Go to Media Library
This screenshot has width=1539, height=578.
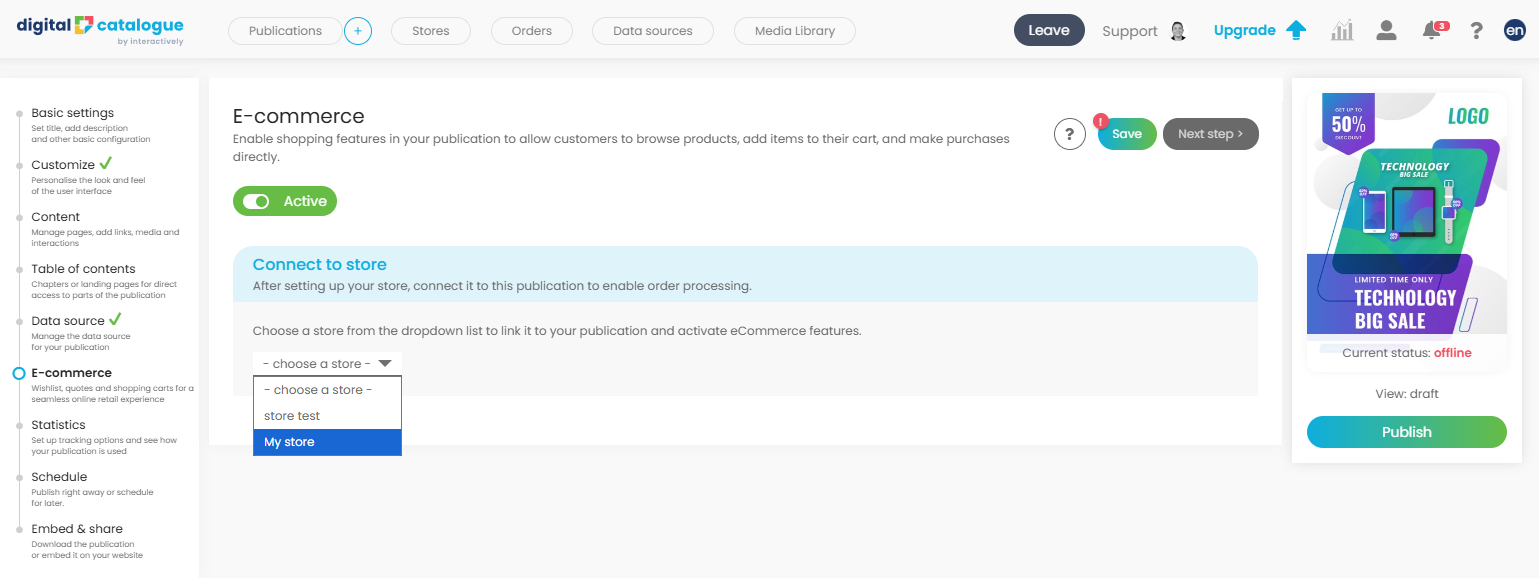point(795,31)
